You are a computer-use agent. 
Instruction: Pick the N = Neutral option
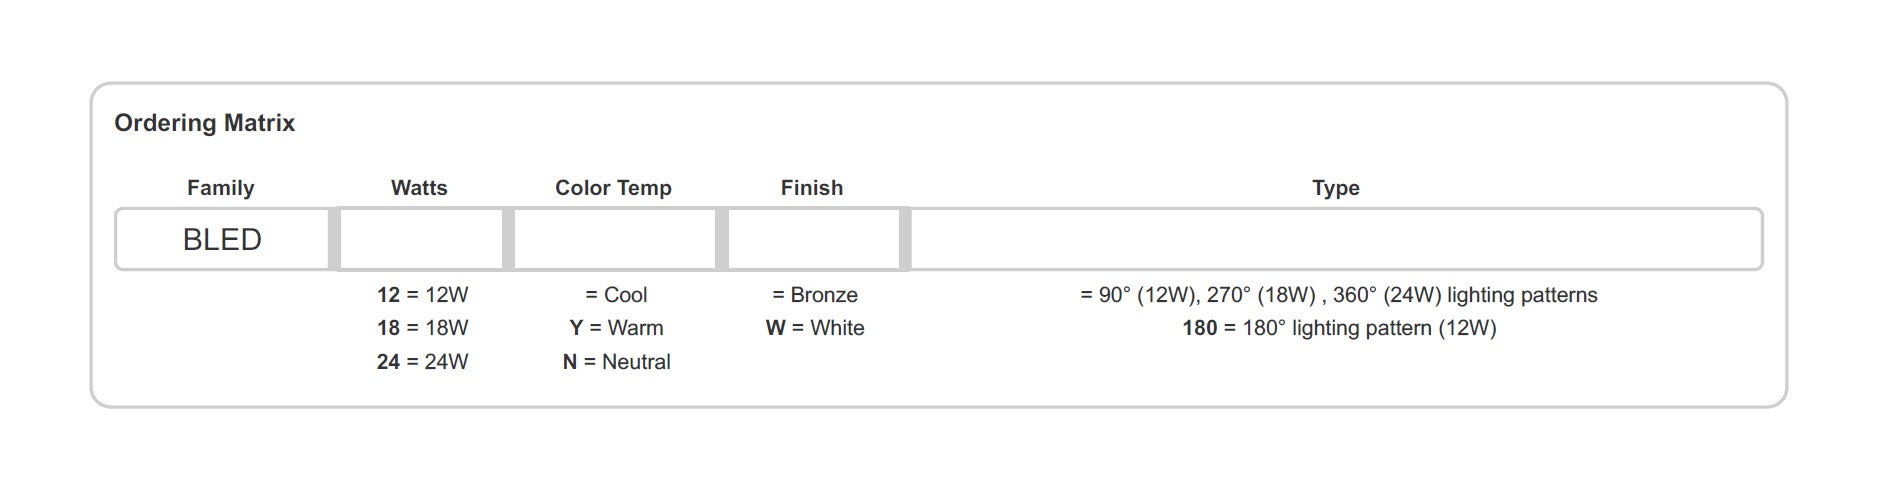tap(616, 362)
